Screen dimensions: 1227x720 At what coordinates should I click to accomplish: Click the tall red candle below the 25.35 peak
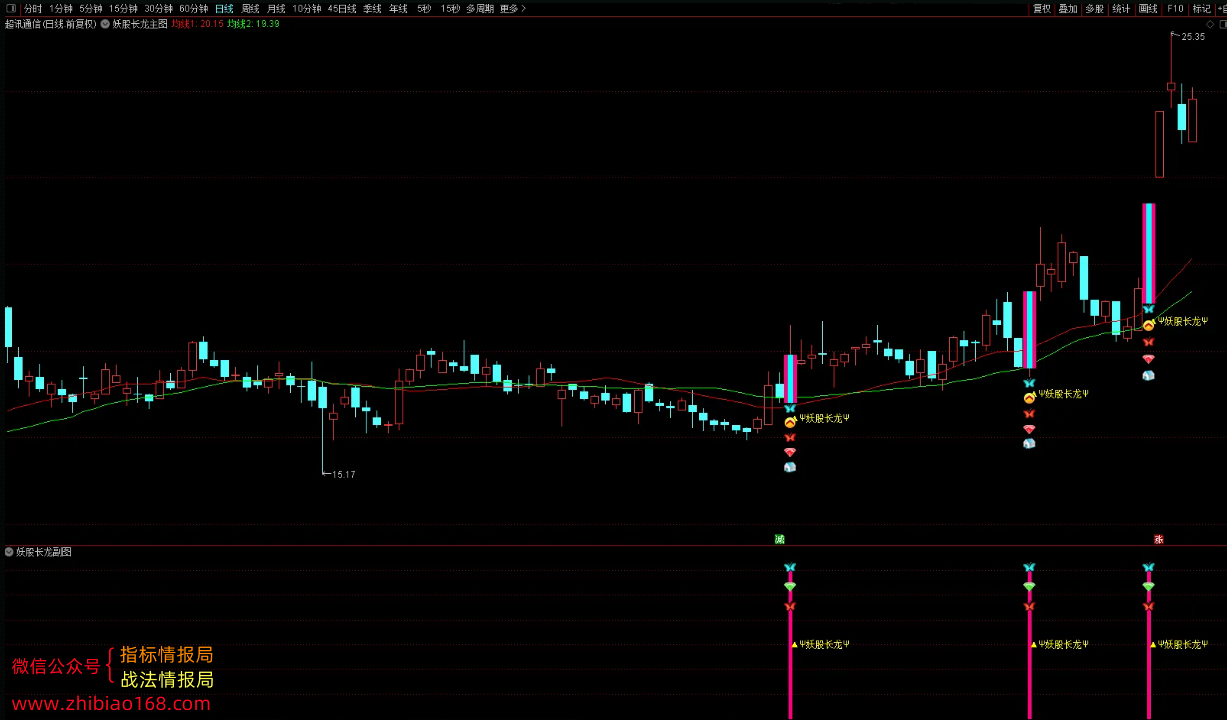(x=1160, y=144)
